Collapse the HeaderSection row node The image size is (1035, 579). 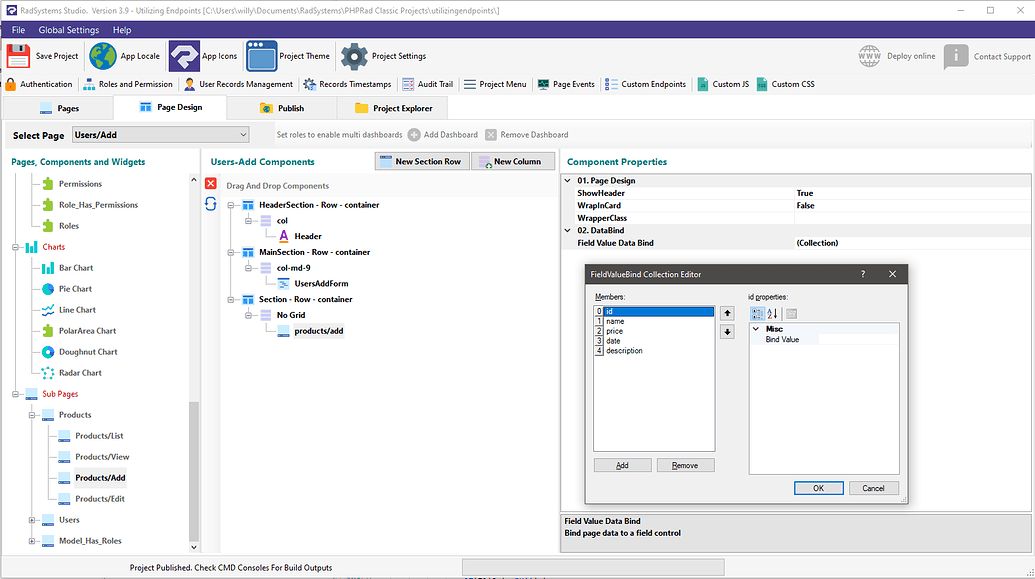click(232, 205)
